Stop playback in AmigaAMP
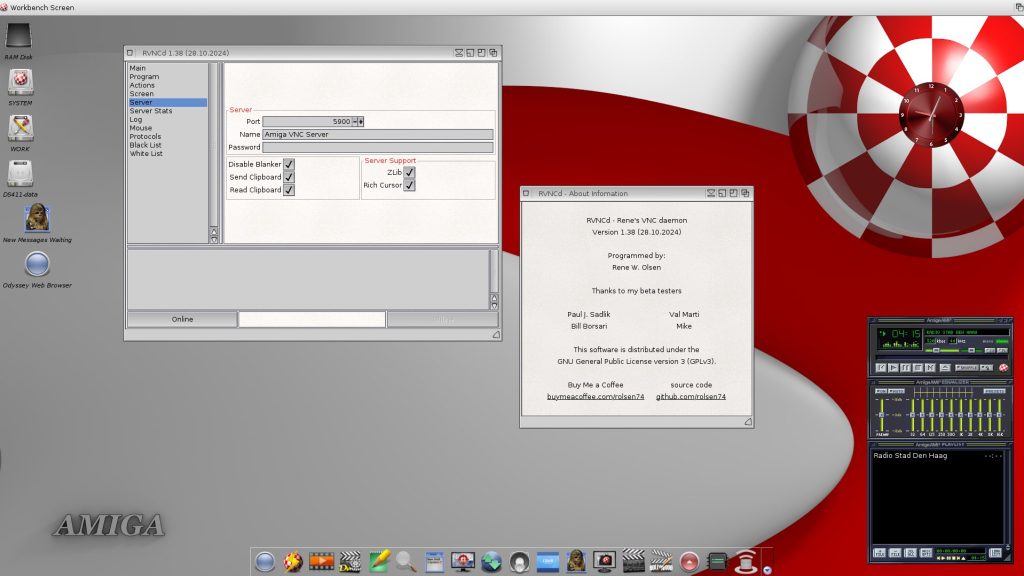 (x=918, y=368)
